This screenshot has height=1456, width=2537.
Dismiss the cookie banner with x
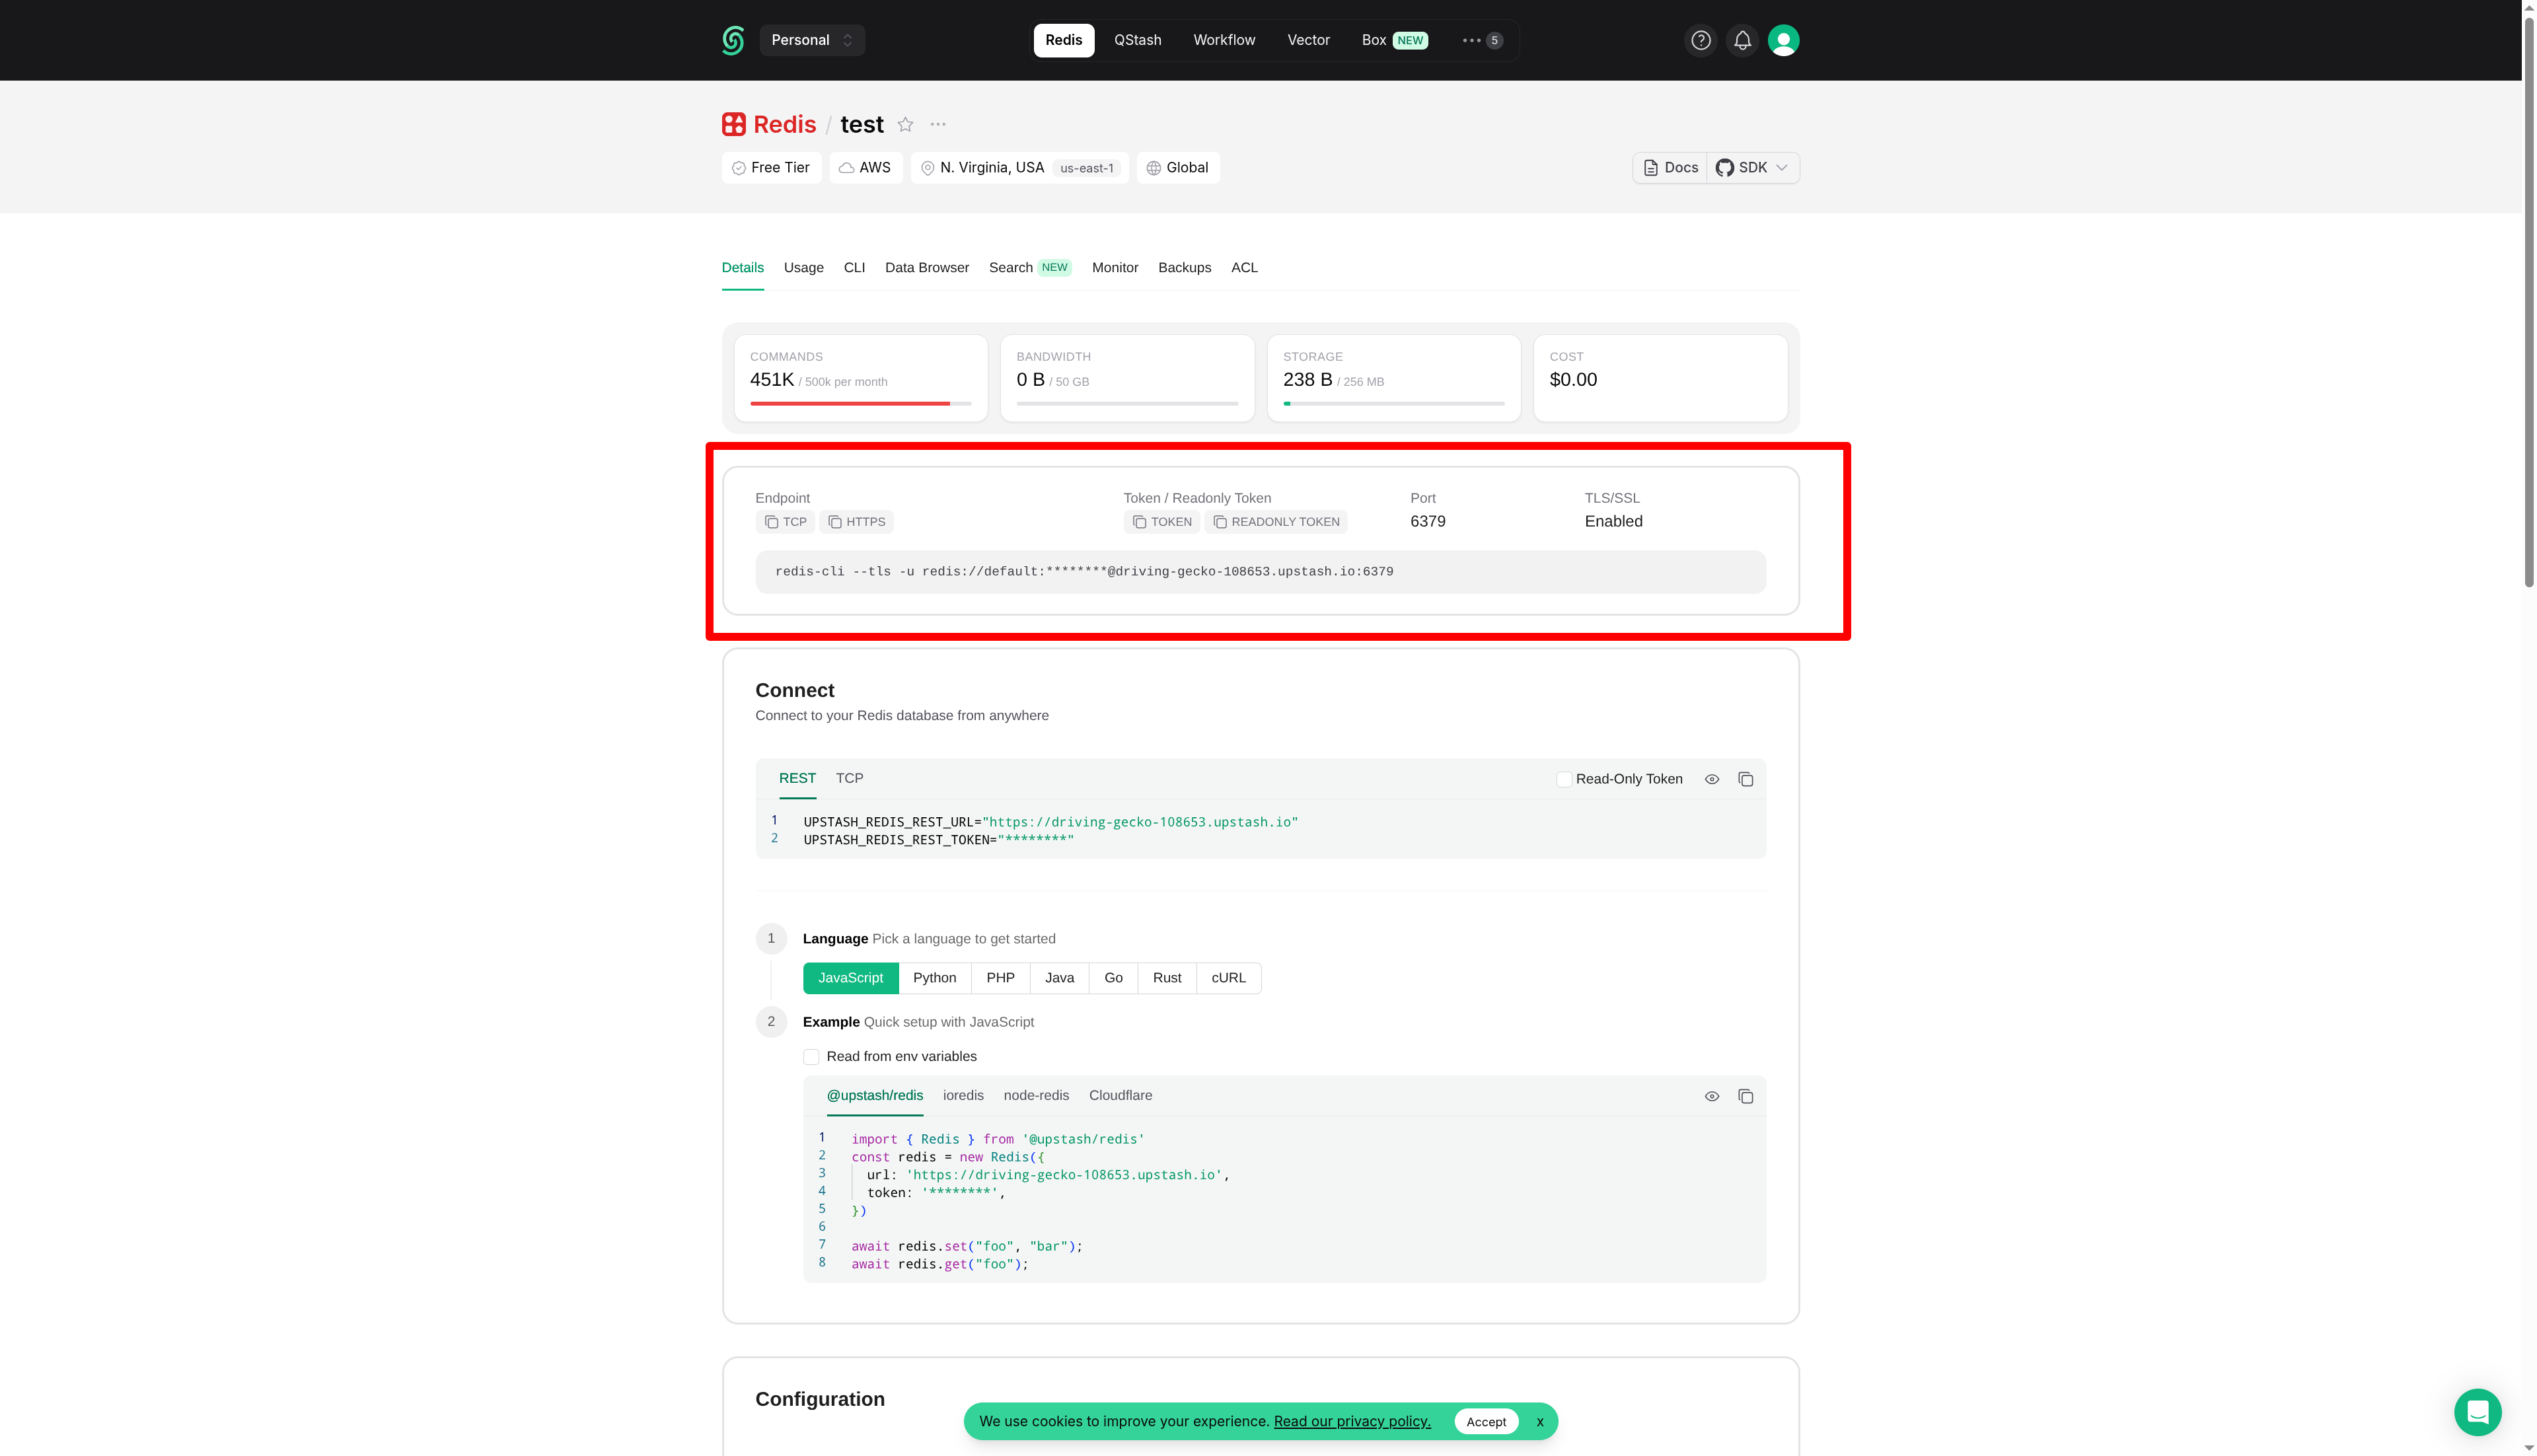coord(1539,1421)
